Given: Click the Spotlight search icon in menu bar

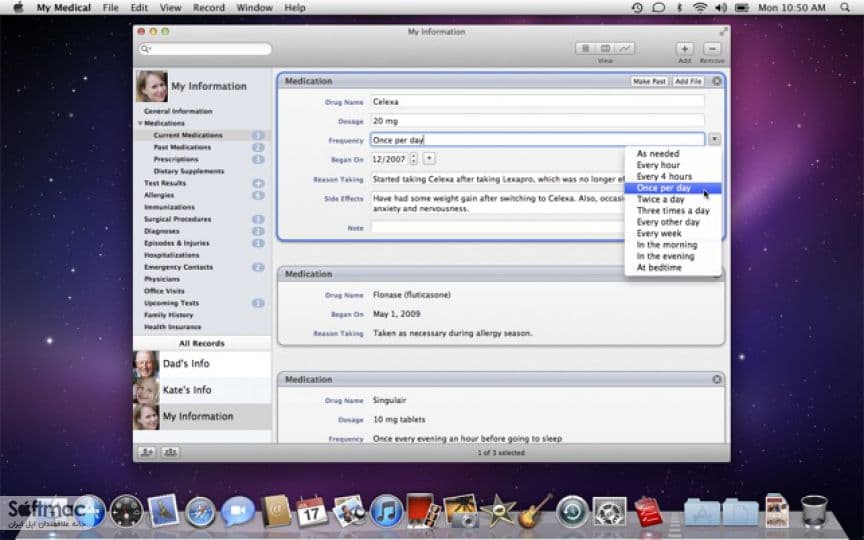Looking at the screenshot, I should pyautogui.click(x=845, y=8).
